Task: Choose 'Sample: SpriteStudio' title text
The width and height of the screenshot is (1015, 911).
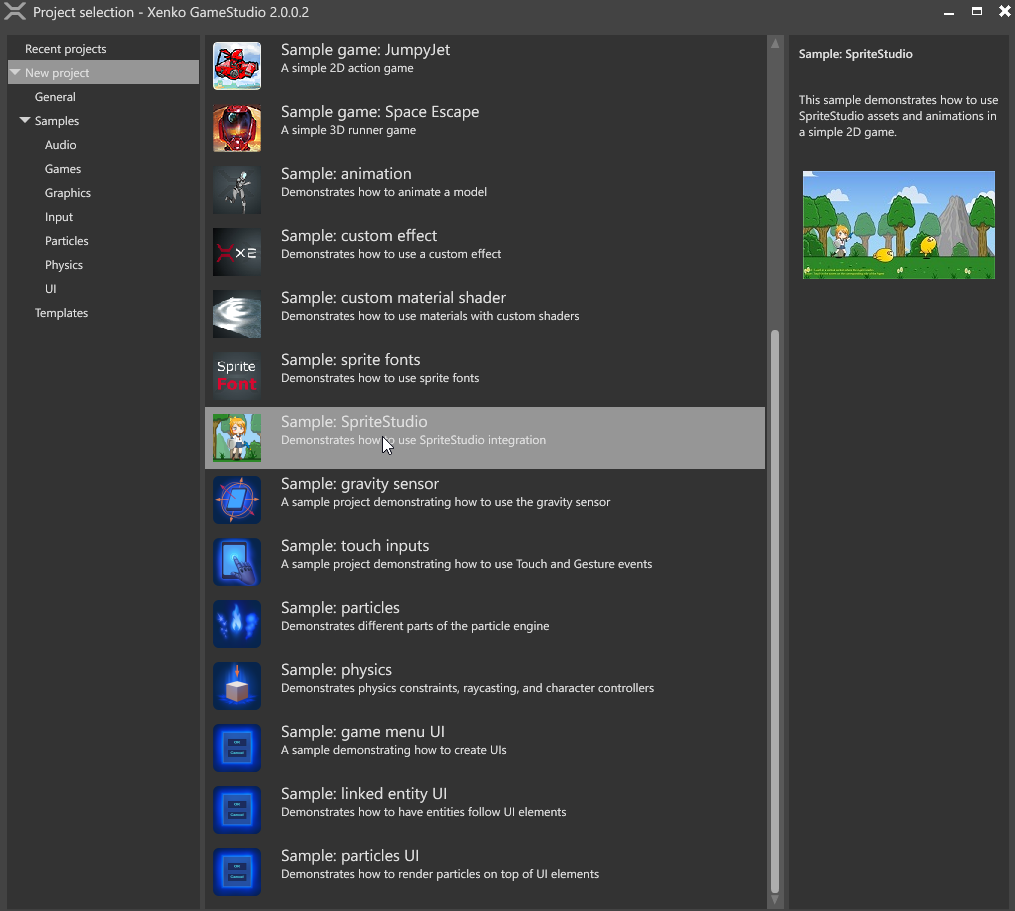Action: pos(354,422)
